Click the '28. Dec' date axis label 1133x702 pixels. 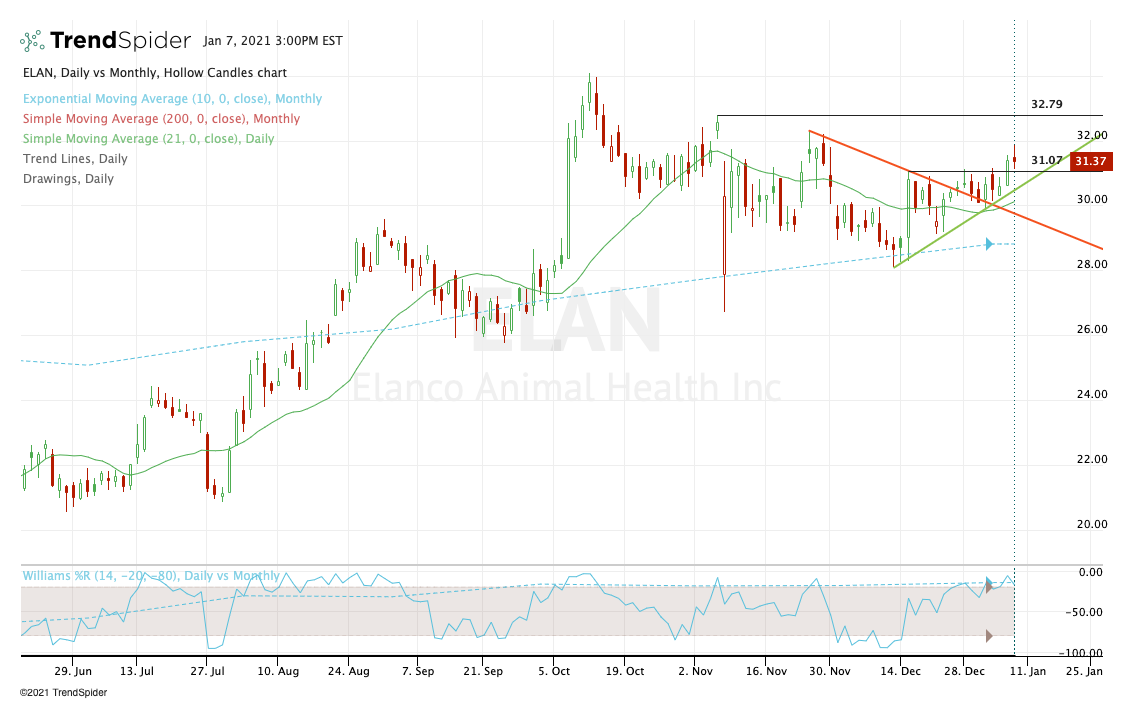coord(964,671)
